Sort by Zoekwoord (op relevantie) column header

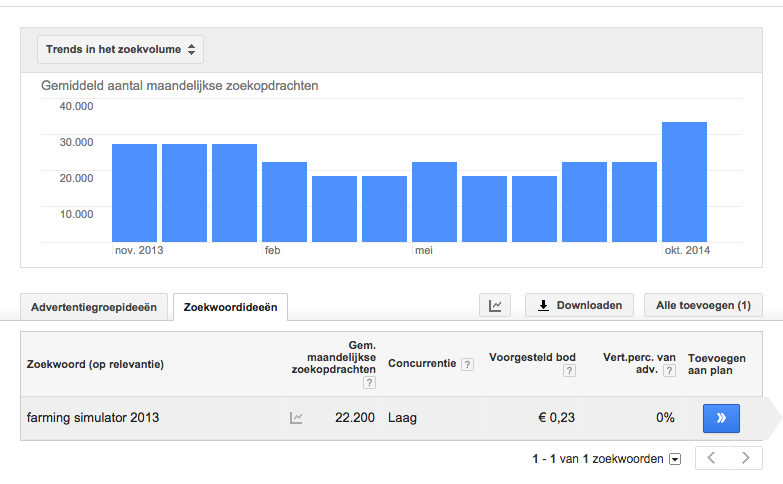coord(95,364)
